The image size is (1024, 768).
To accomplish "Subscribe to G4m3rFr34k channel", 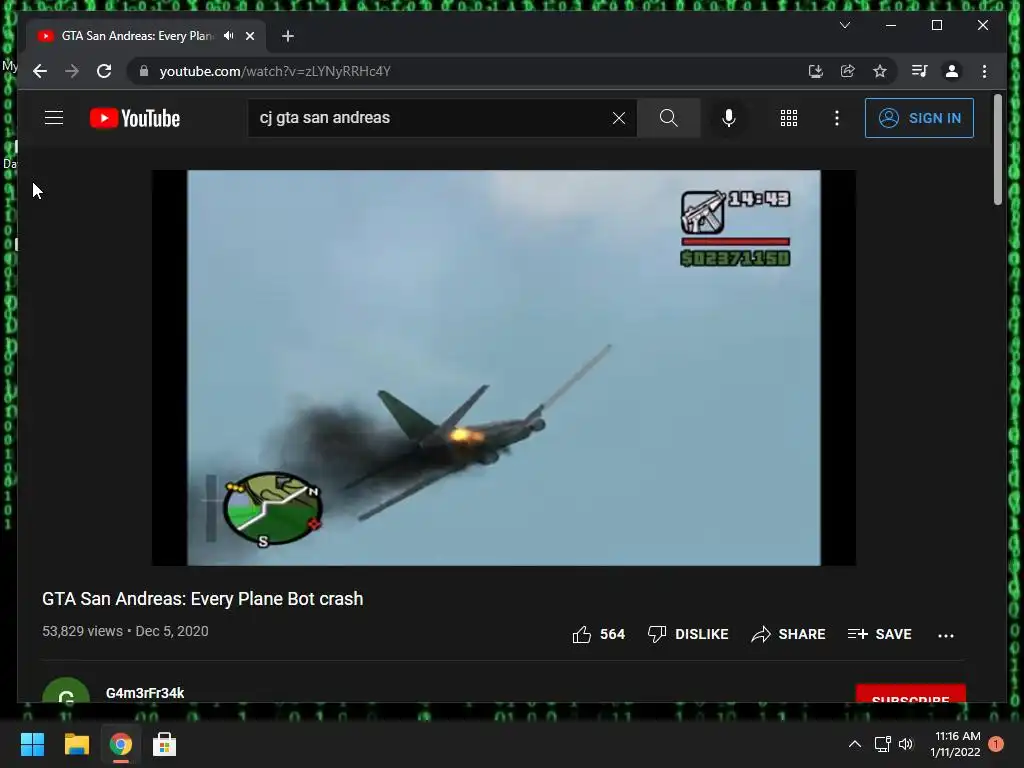I will coord(910,694).
